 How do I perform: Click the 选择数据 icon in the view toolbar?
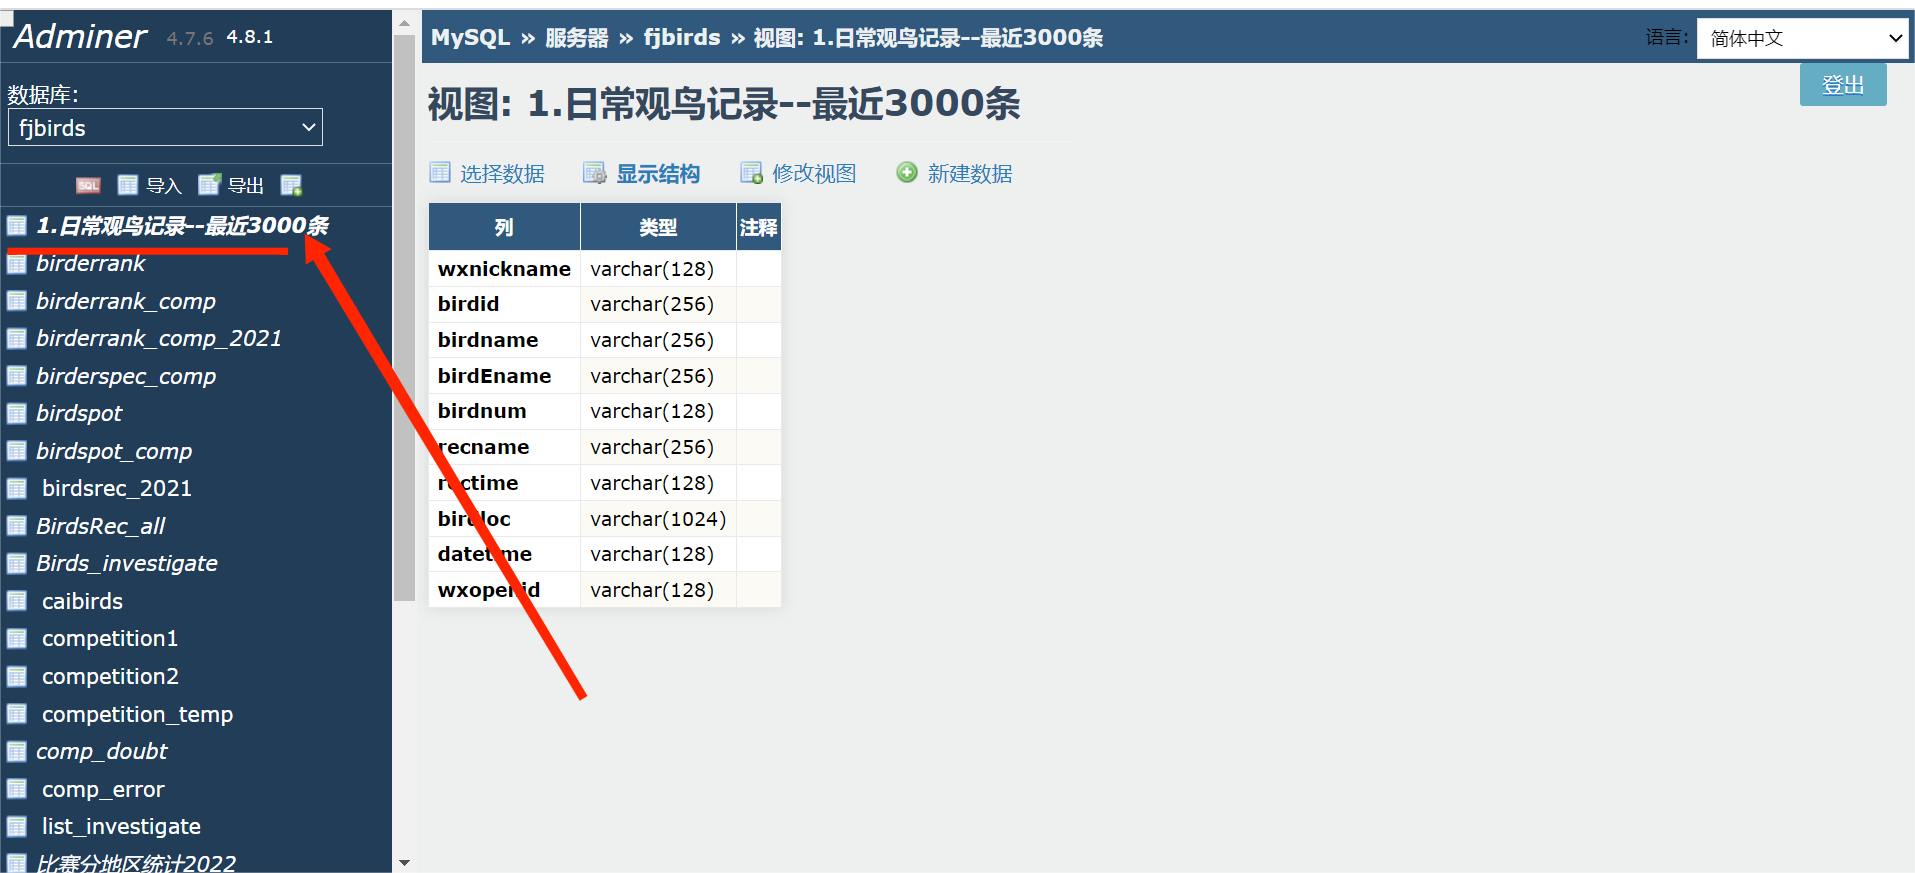click(x=440, y=173)
